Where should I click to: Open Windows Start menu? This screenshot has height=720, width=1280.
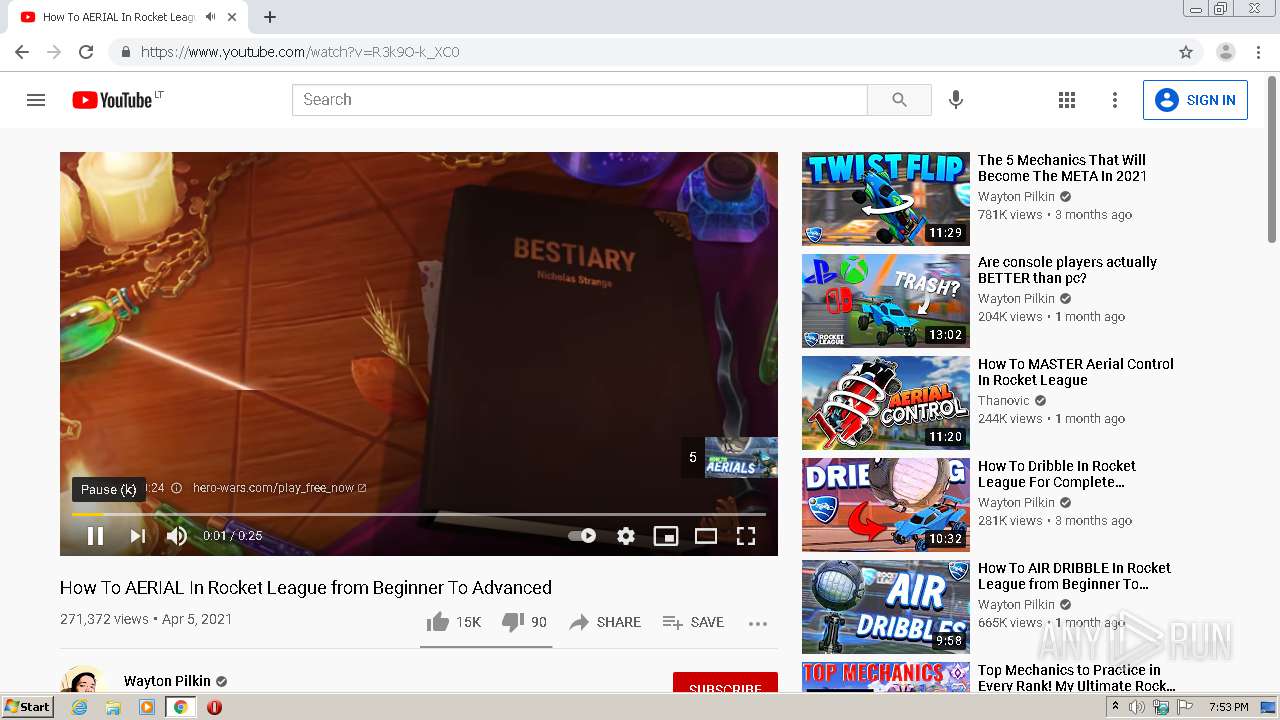point(28,707)
